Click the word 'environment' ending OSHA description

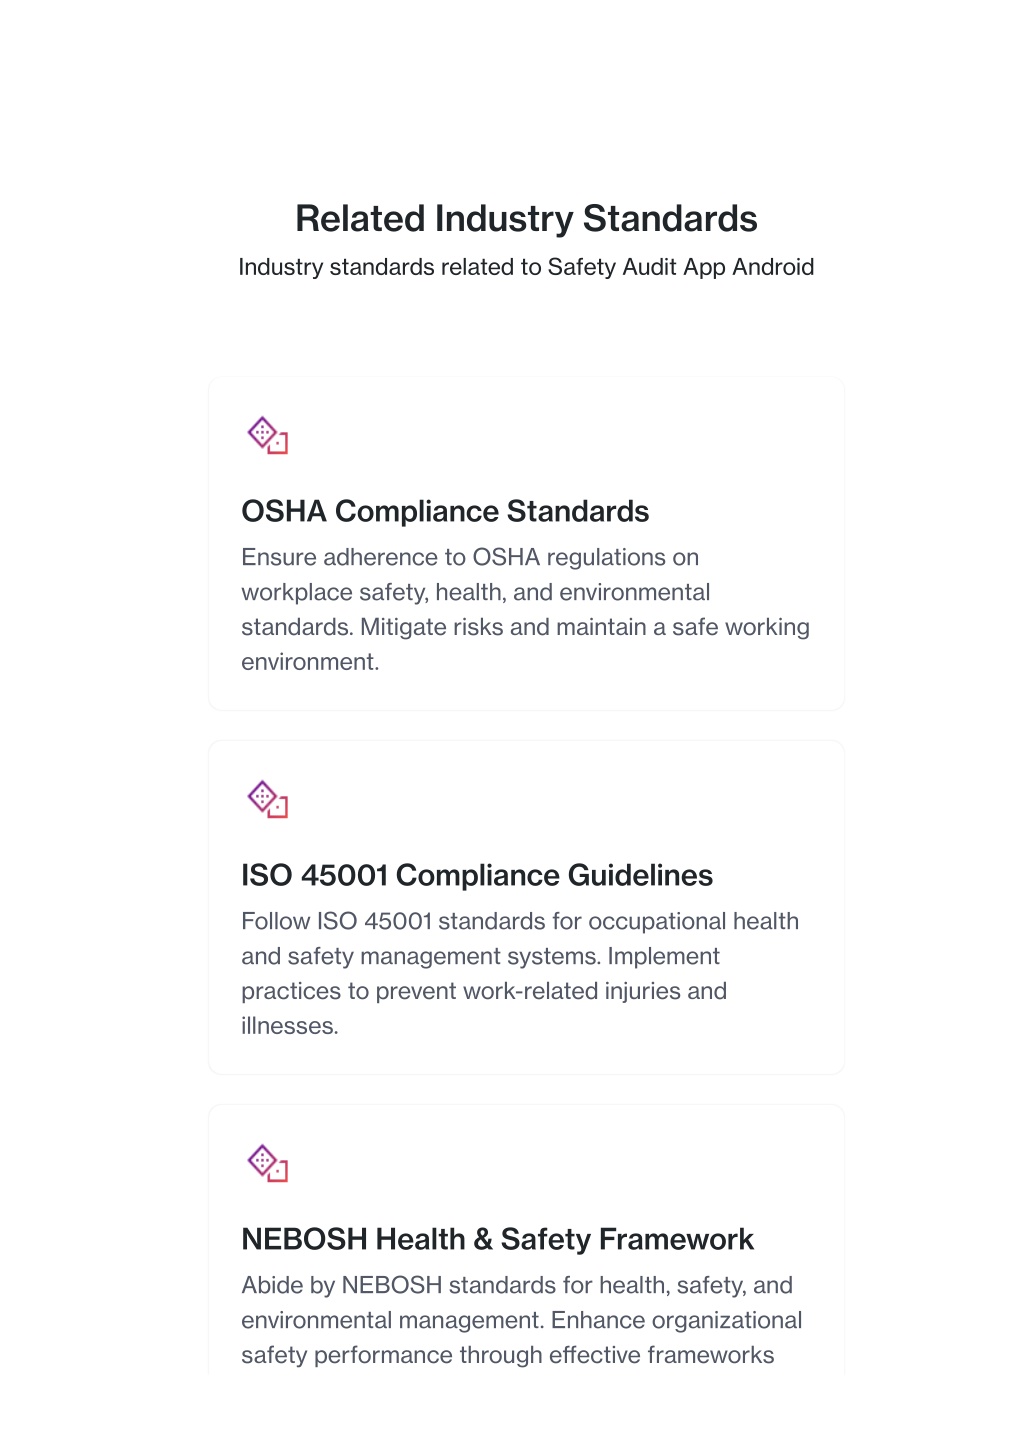click(308, 662)
